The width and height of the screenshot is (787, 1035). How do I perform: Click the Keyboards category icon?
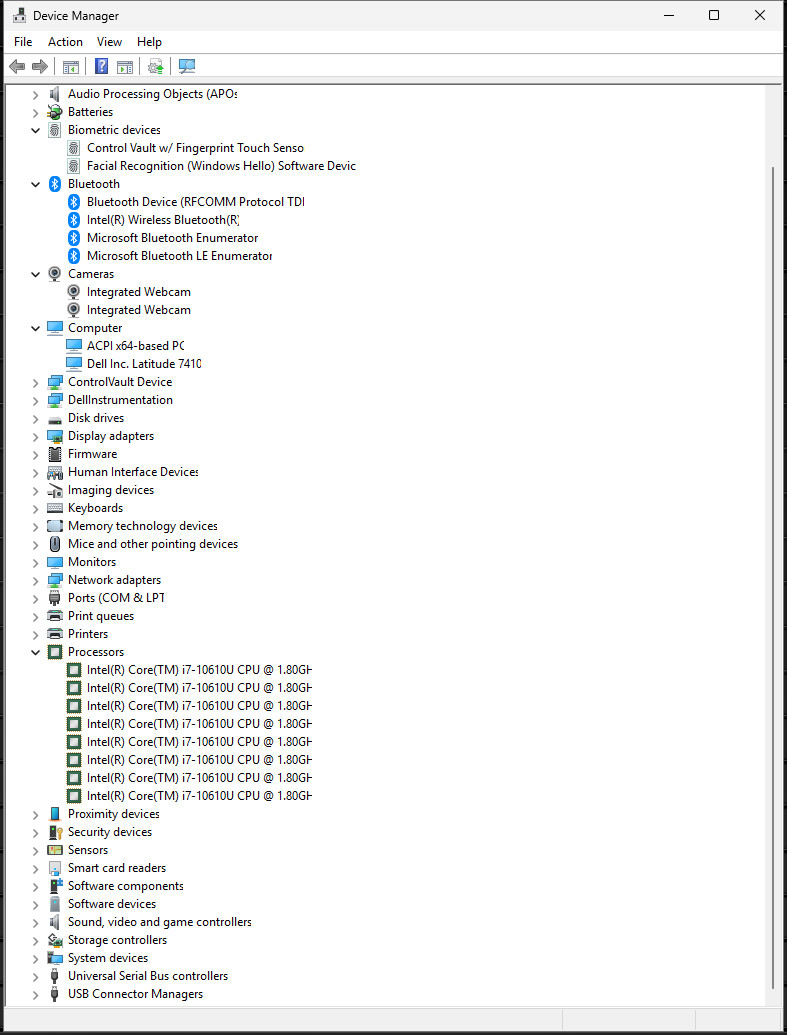click(55, 508)
